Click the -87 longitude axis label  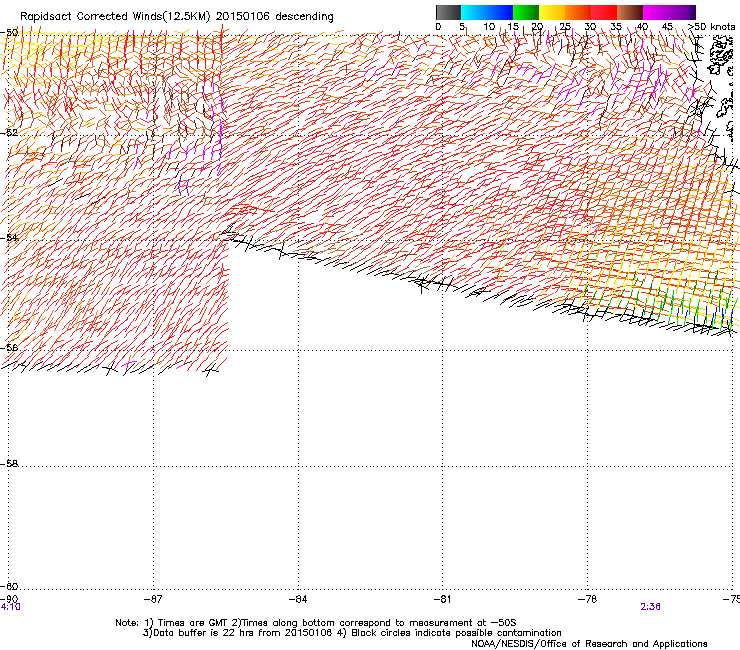pos(153,599)
